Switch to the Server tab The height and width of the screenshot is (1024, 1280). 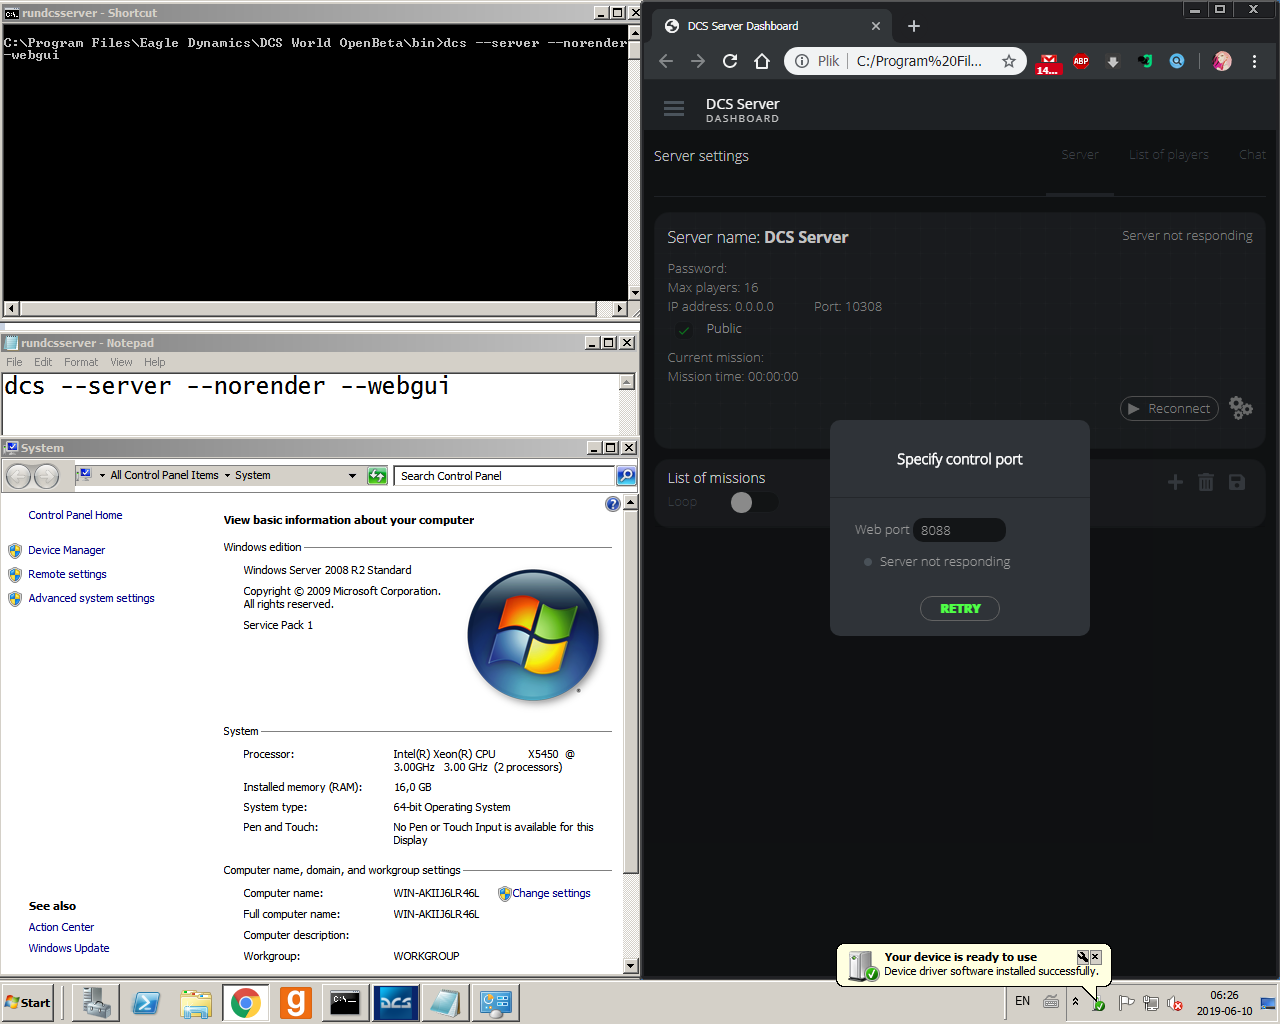tap(1080, 155)
